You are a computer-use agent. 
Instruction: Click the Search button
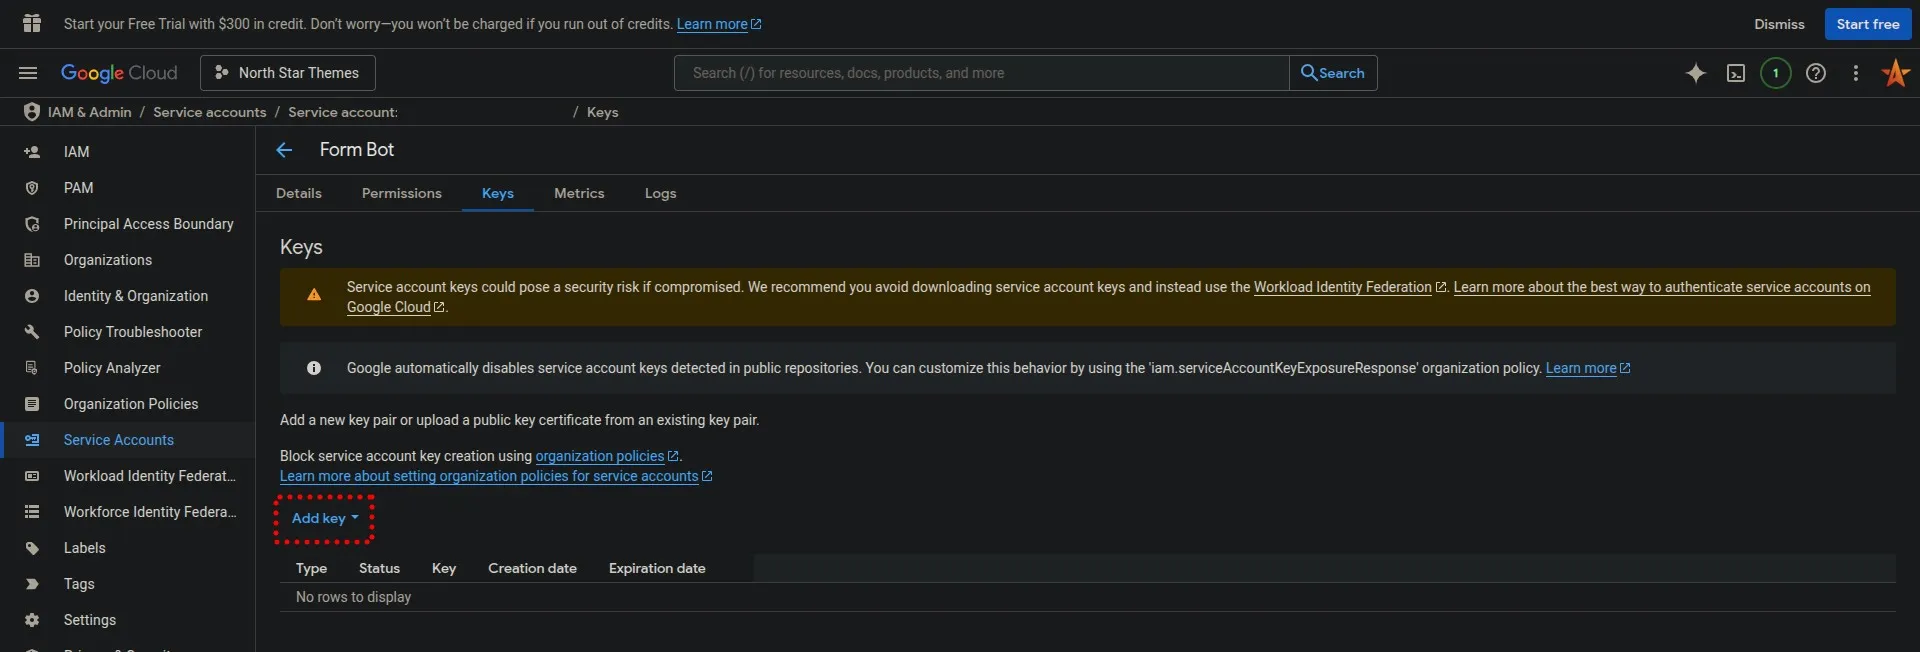1333,73
